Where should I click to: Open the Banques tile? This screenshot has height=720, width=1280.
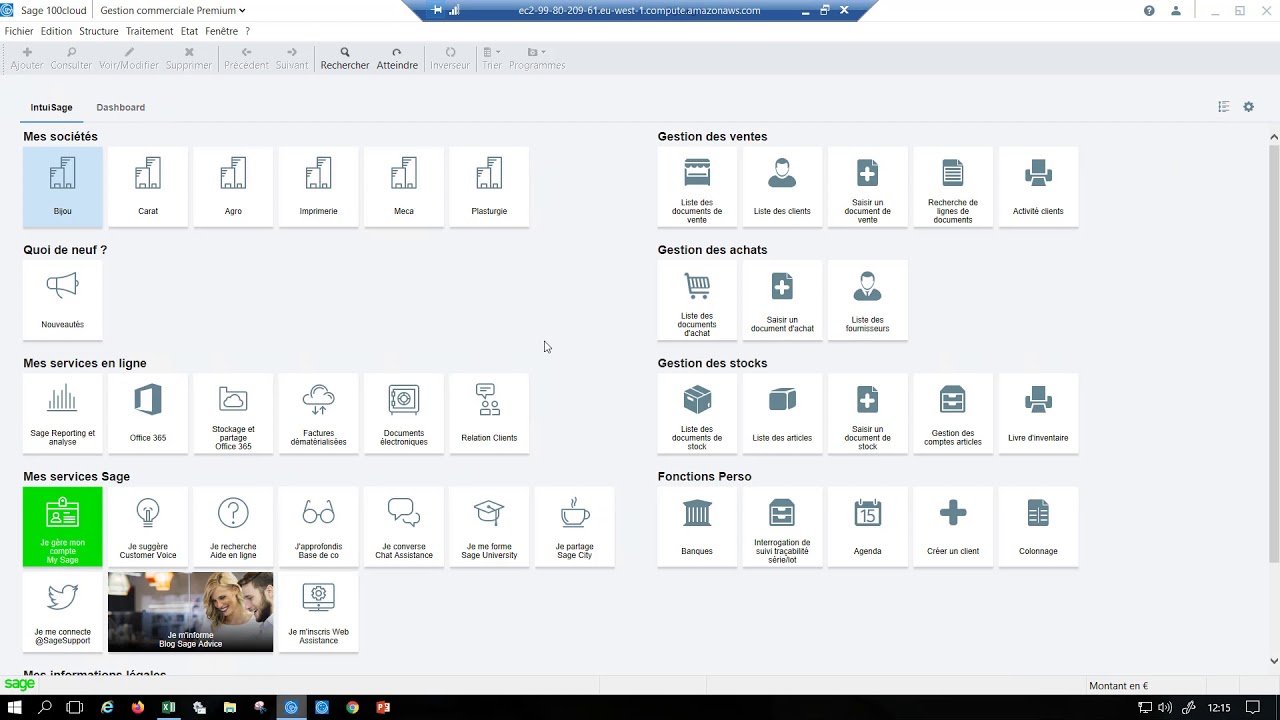pos(697,527)
